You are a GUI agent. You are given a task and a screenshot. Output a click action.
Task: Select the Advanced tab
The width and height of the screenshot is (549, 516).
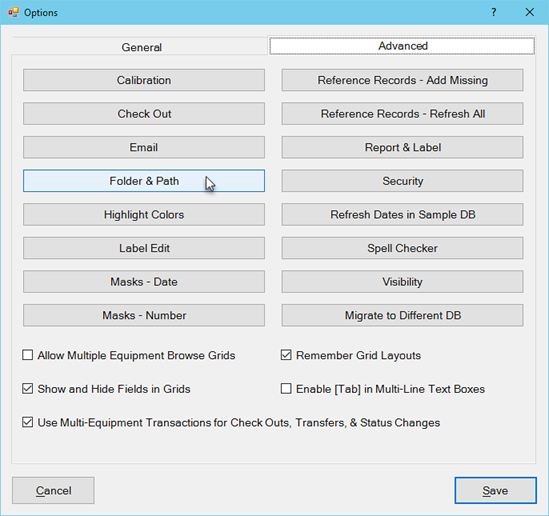coord(402,46)
